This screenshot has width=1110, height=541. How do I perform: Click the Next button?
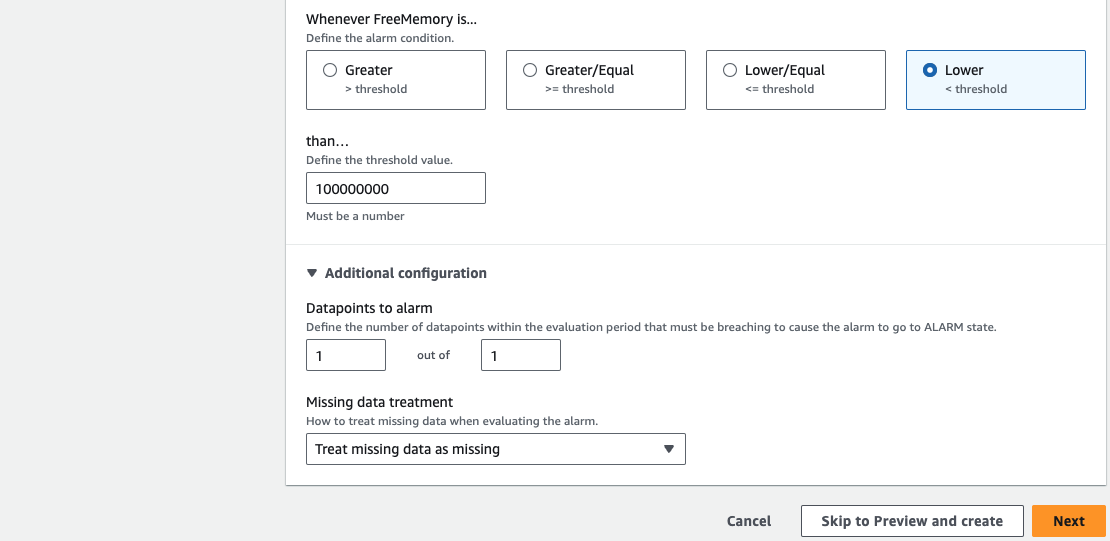1068,521
